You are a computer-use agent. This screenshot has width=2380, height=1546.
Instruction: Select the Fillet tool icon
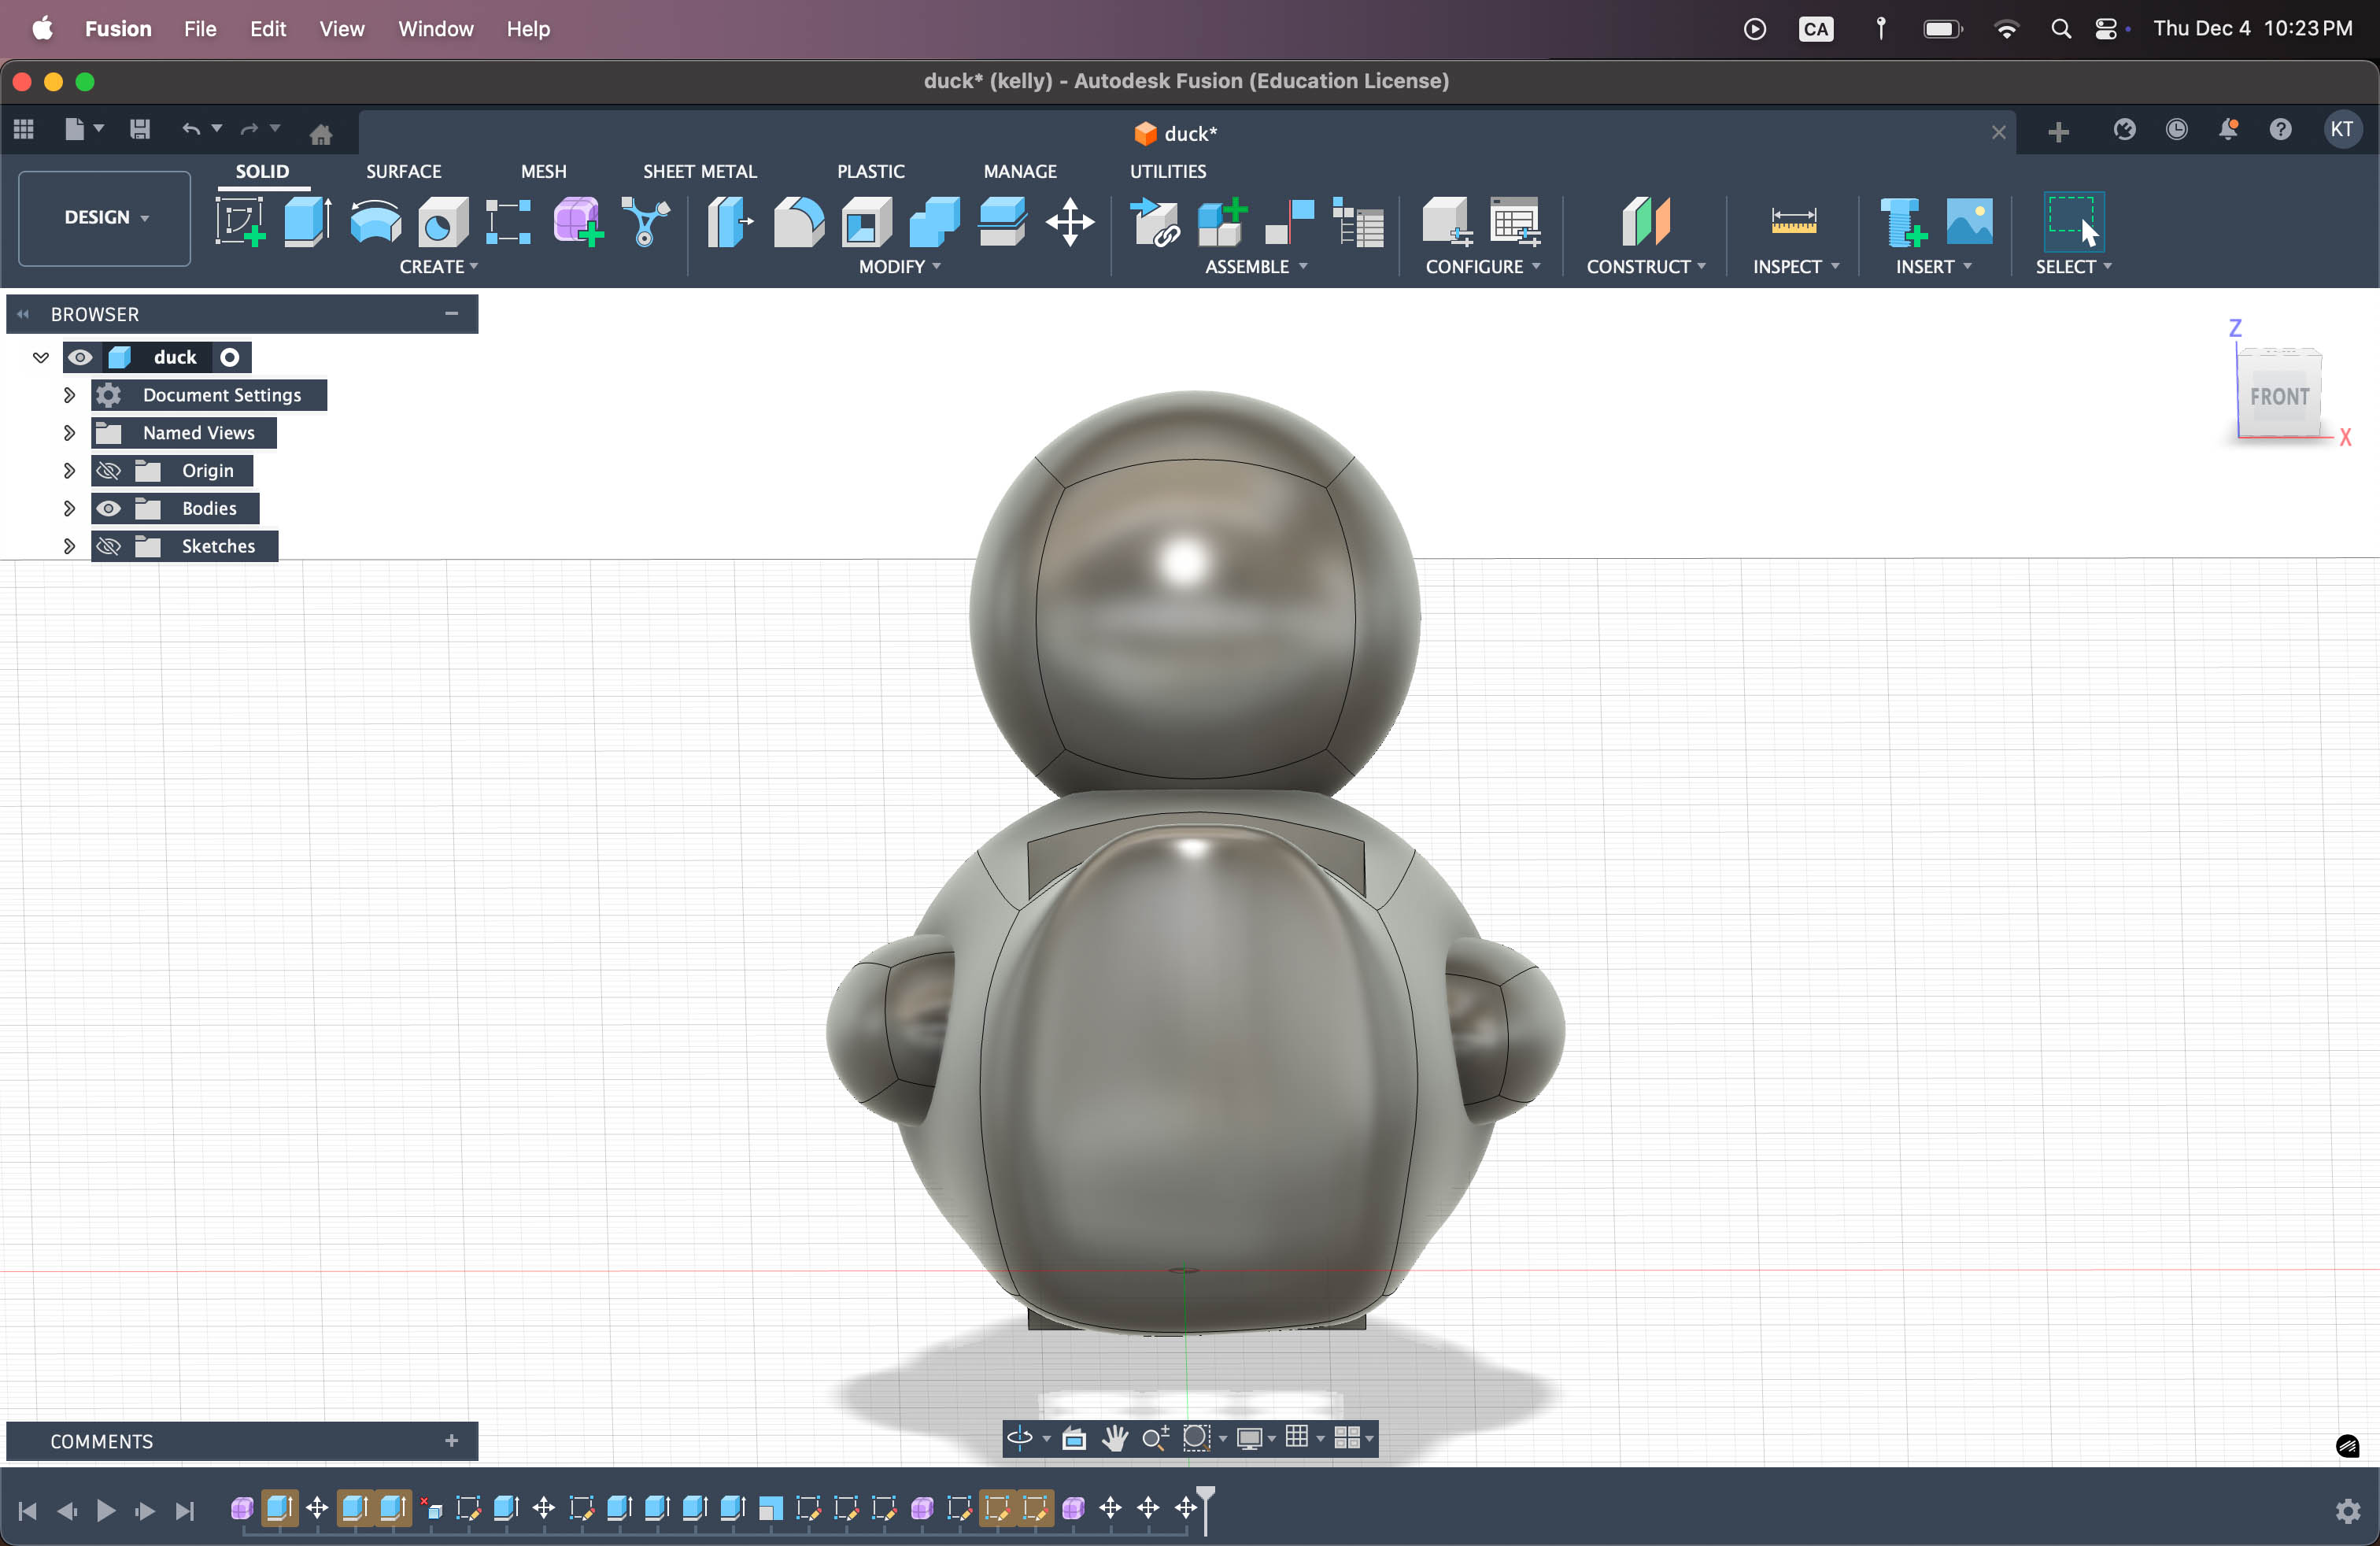[x=798, y=221]
